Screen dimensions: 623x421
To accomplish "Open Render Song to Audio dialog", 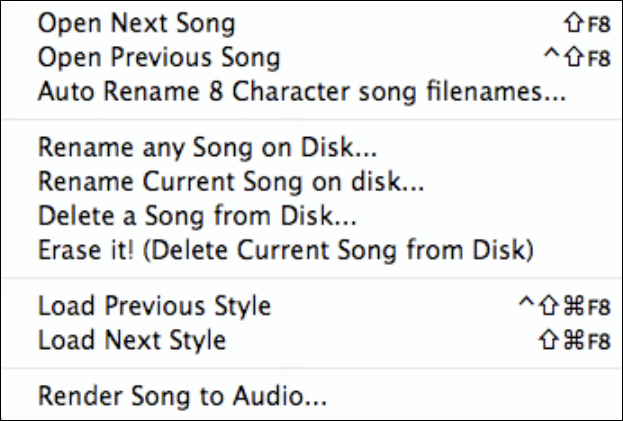I will pyautogui.click(x=182, y=397).
